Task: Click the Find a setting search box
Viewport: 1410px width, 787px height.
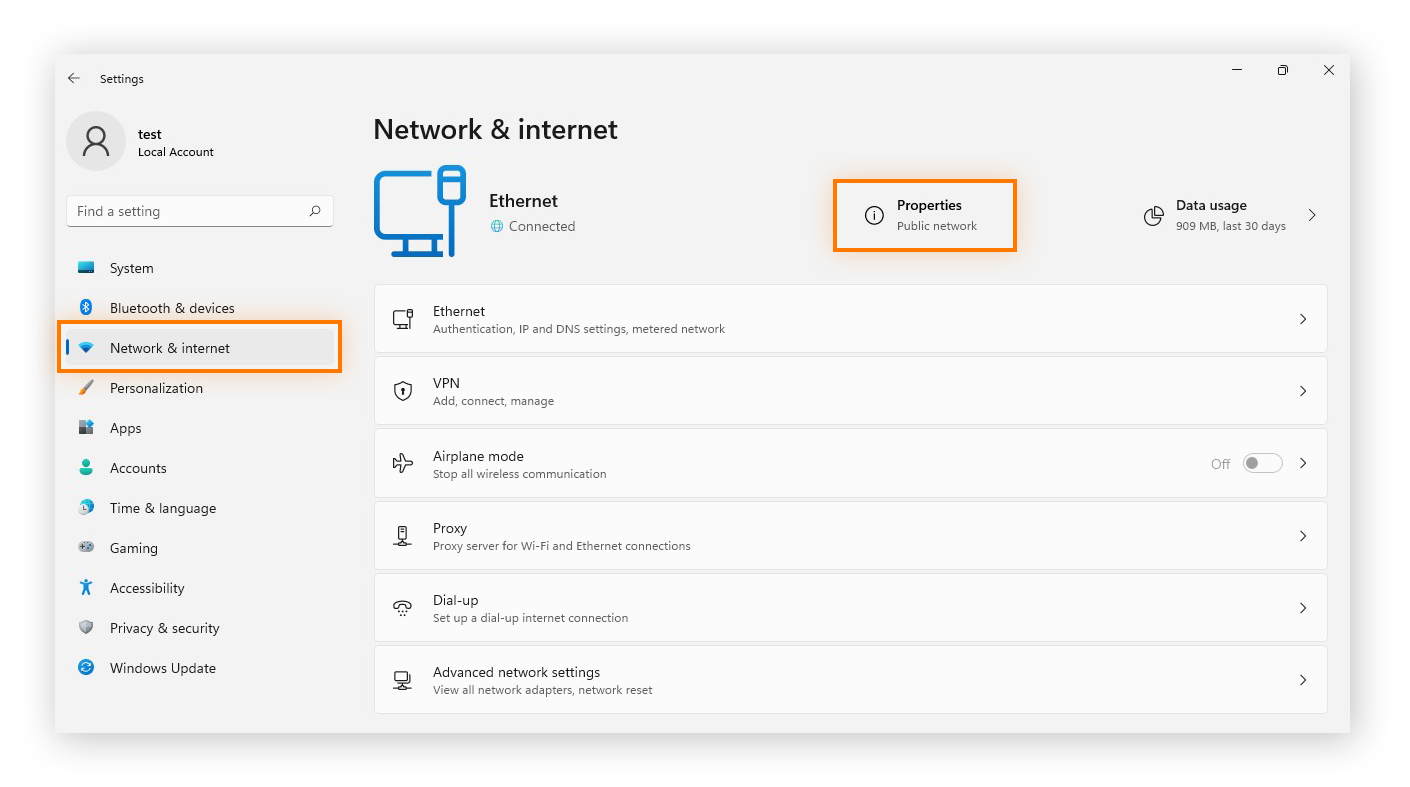Action: pos(199,211)
